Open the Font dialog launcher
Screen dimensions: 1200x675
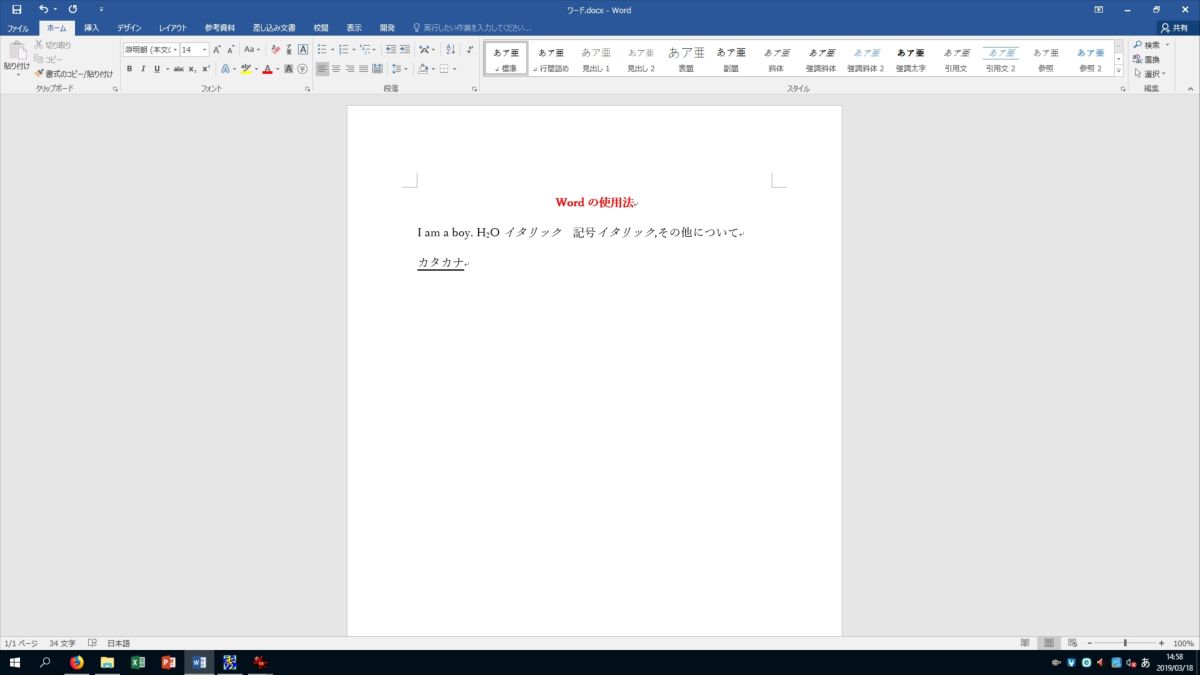pyautogui.click(x=307, y=89)
